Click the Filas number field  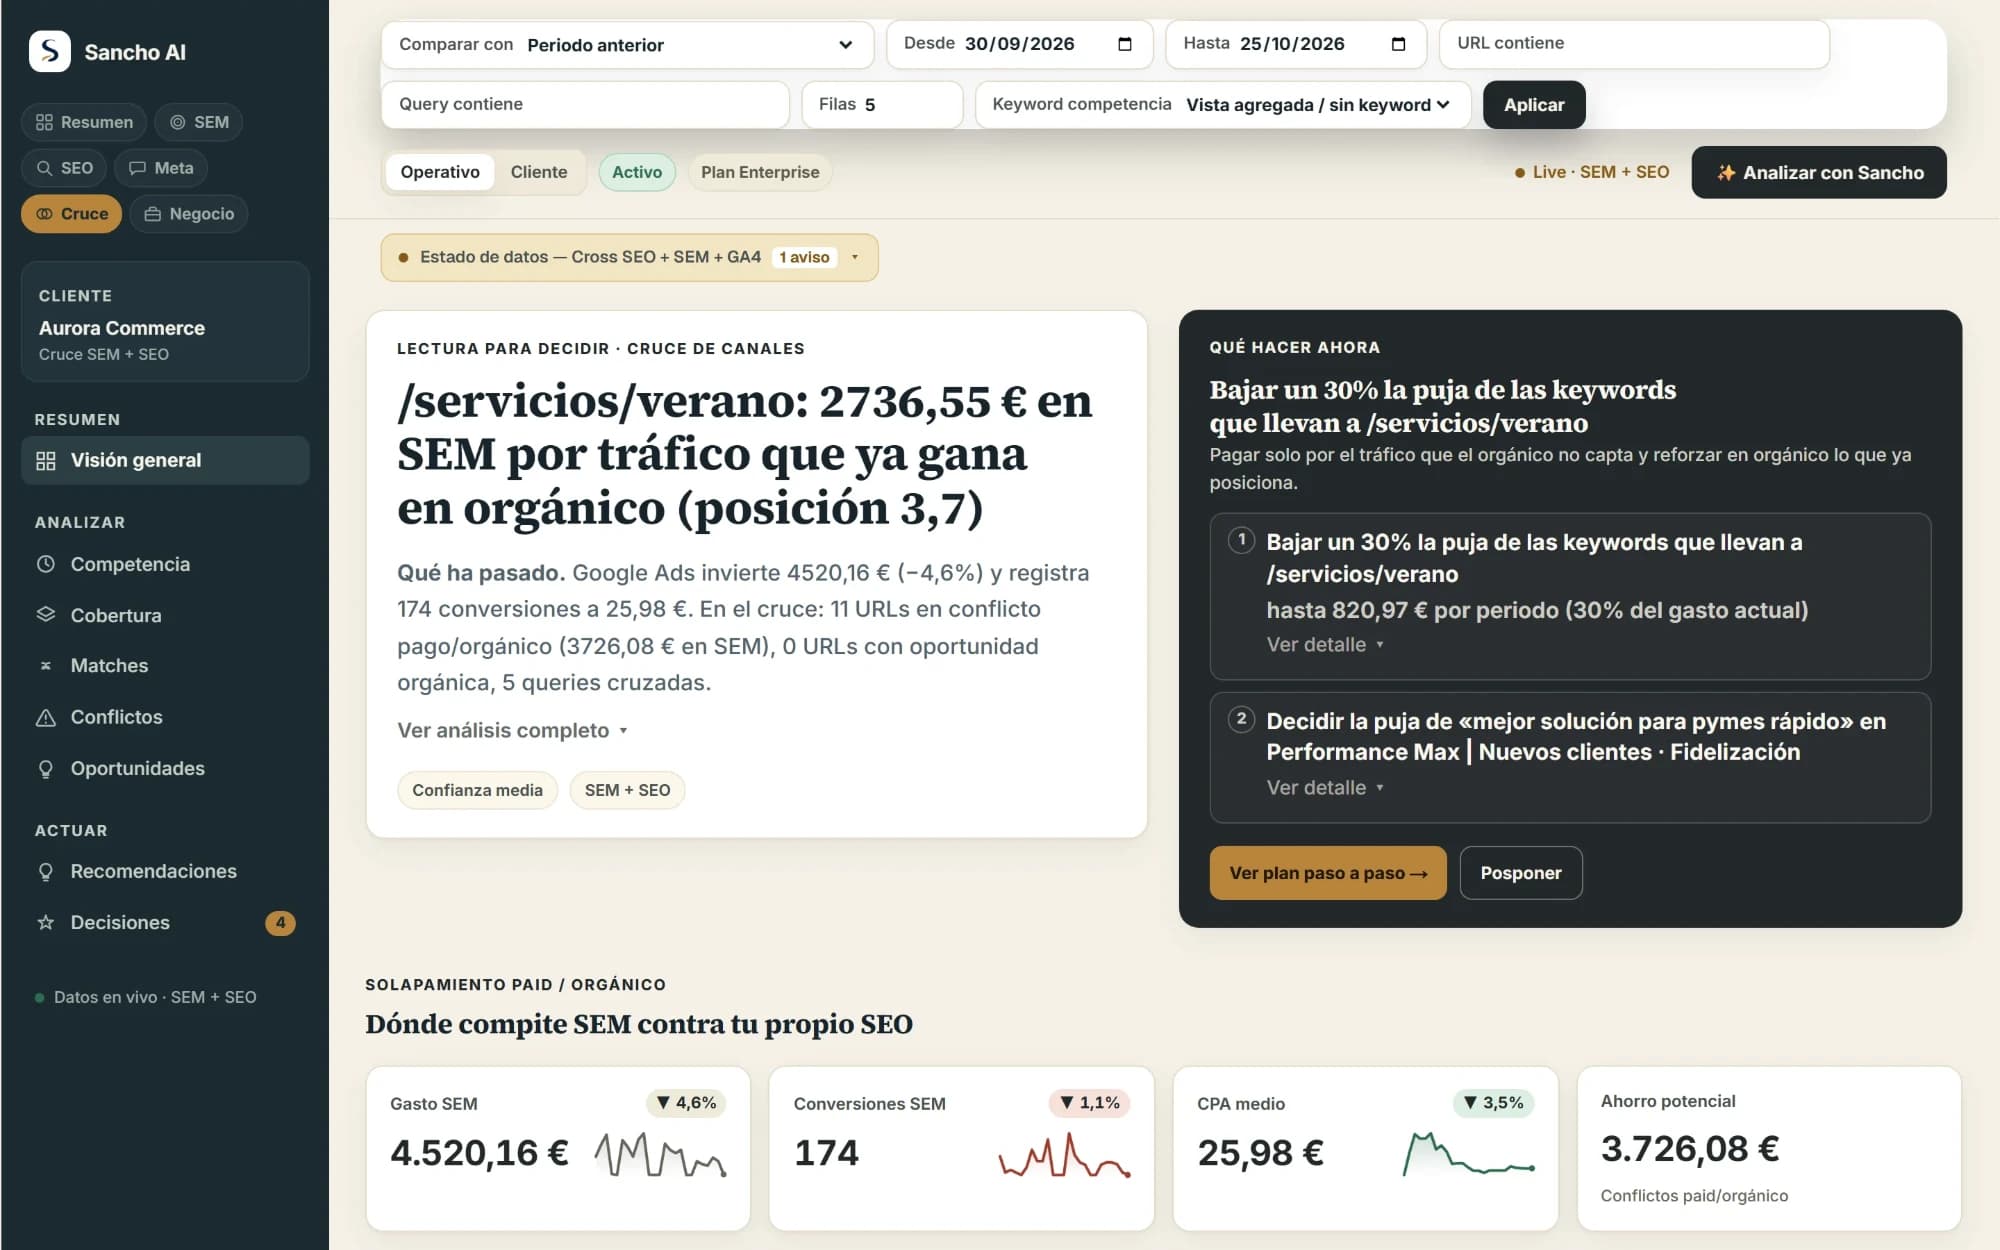coord(882,104)
